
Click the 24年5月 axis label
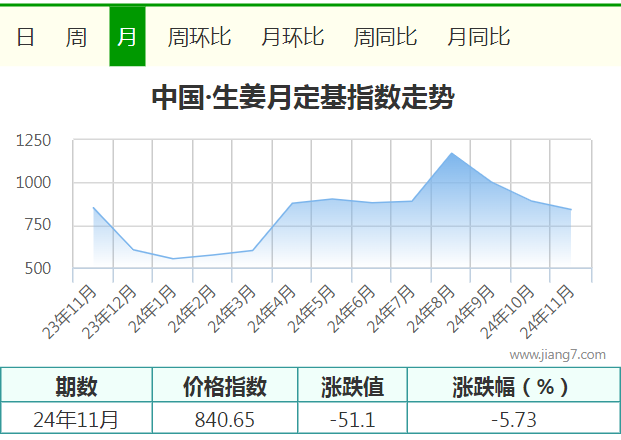click(312, 309)
